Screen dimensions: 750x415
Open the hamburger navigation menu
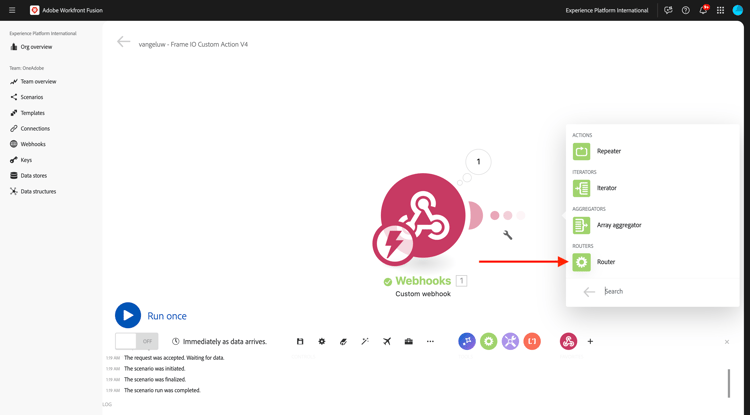(12, 10)
